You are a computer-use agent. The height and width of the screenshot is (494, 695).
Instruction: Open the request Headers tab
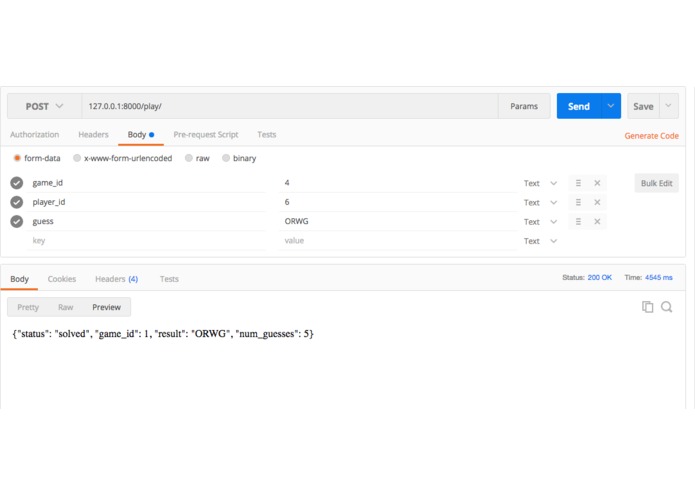click(x=93, y=134)
